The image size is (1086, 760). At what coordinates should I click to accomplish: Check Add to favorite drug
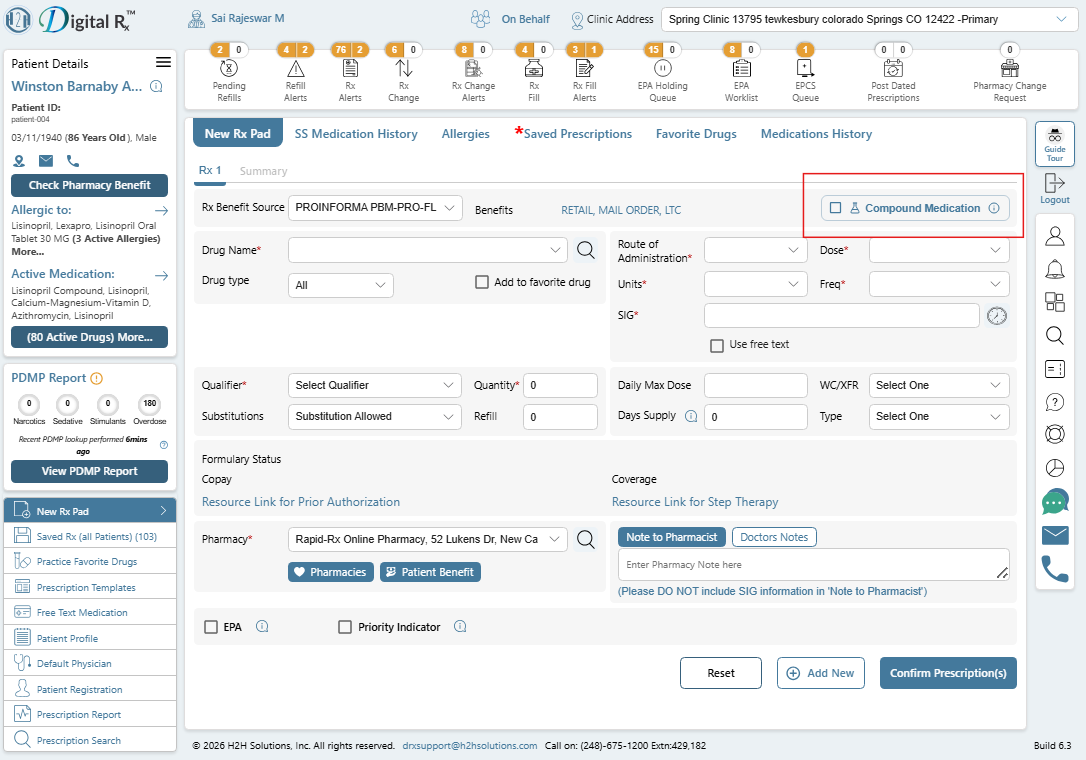482,282
